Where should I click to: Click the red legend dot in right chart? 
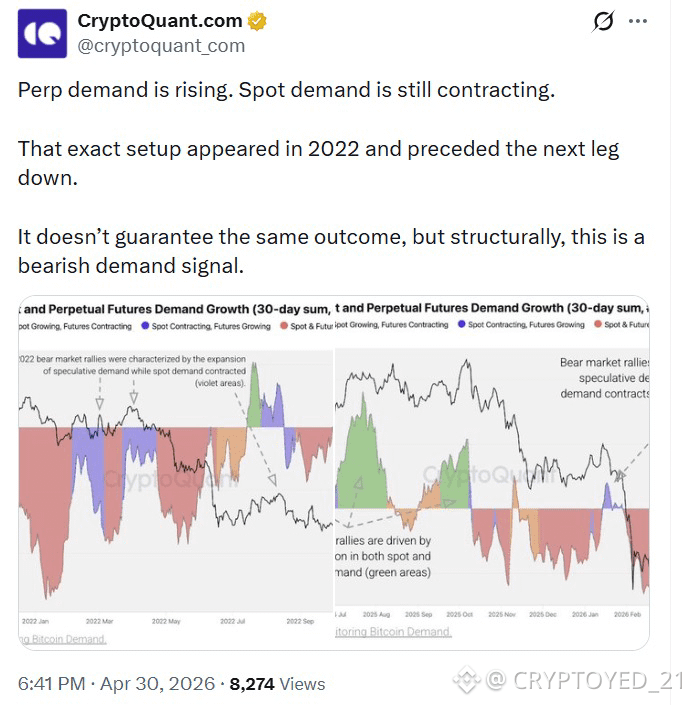tap(598, 324)
